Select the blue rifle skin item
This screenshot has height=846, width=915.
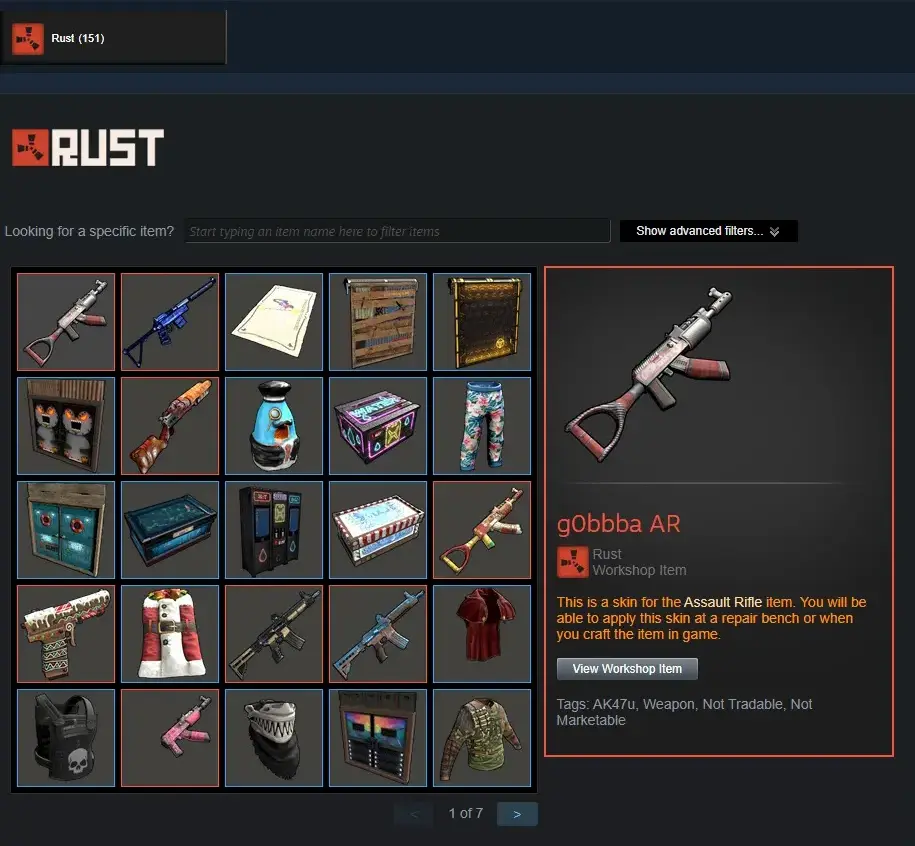(170, 322)
